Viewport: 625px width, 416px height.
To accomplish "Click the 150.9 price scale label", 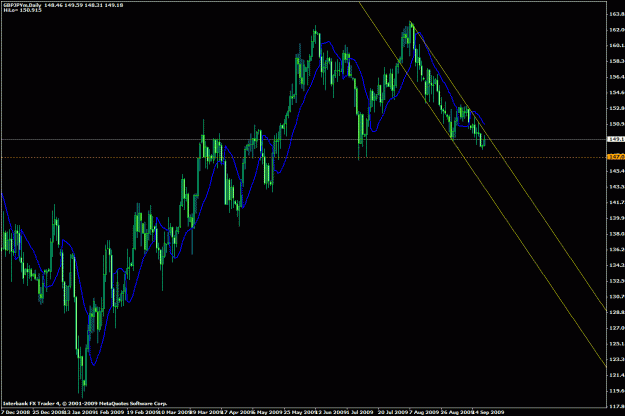I will (x=617, y=124).
